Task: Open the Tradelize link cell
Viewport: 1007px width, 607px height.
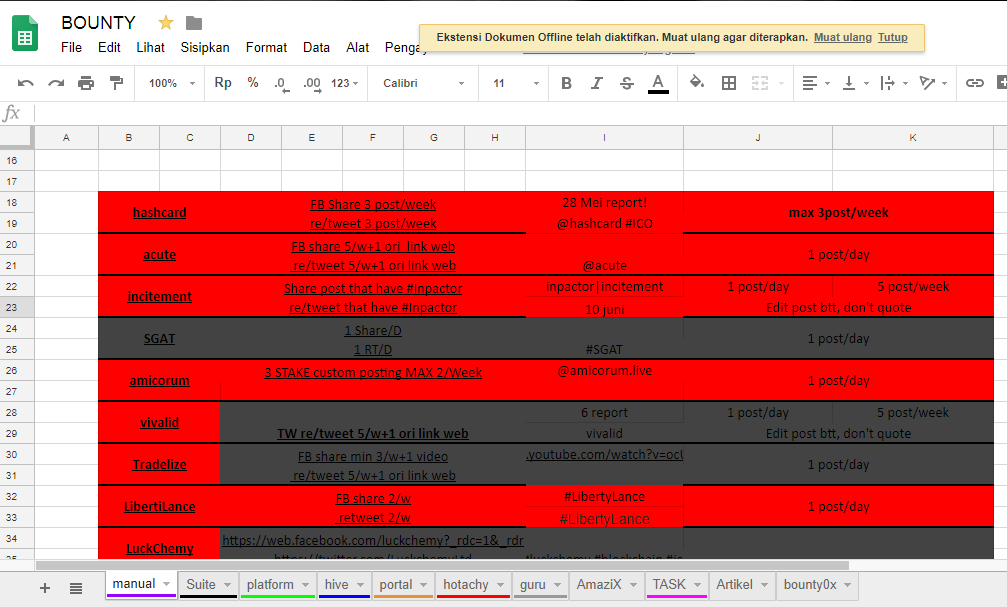Action: coord(159,464)
